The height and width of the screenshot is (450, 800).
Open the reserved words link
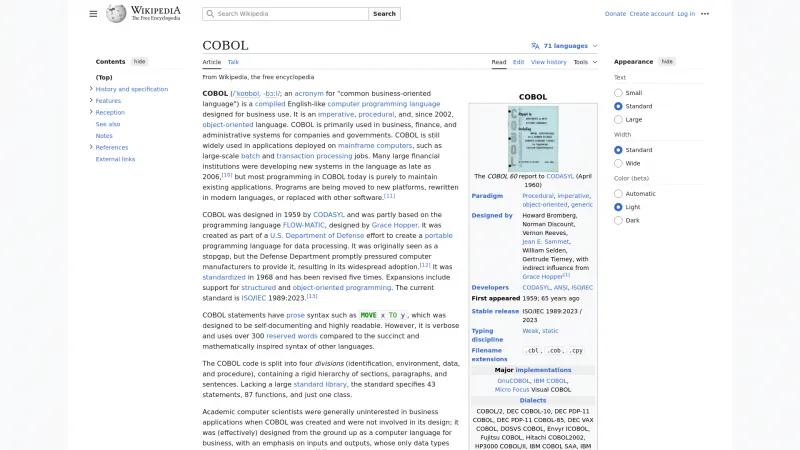click(x=292, y=336)
